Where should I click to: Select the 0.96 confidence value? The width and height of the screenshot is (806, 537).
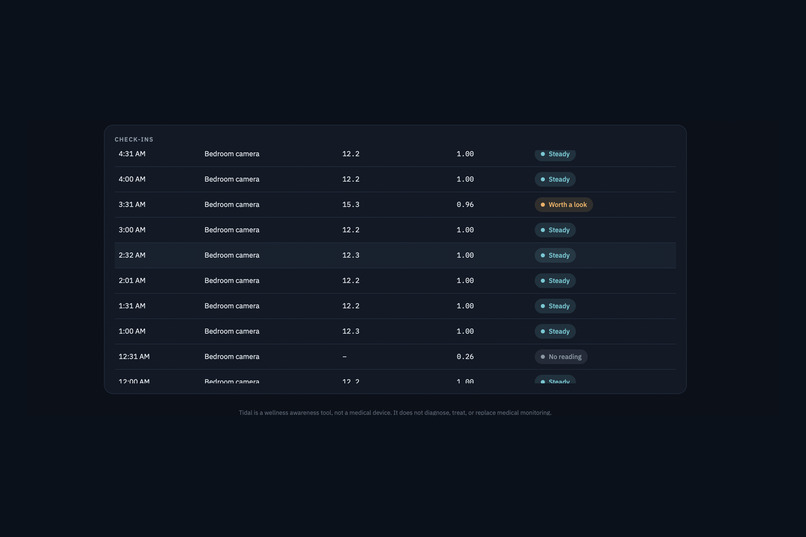point(465,205)
